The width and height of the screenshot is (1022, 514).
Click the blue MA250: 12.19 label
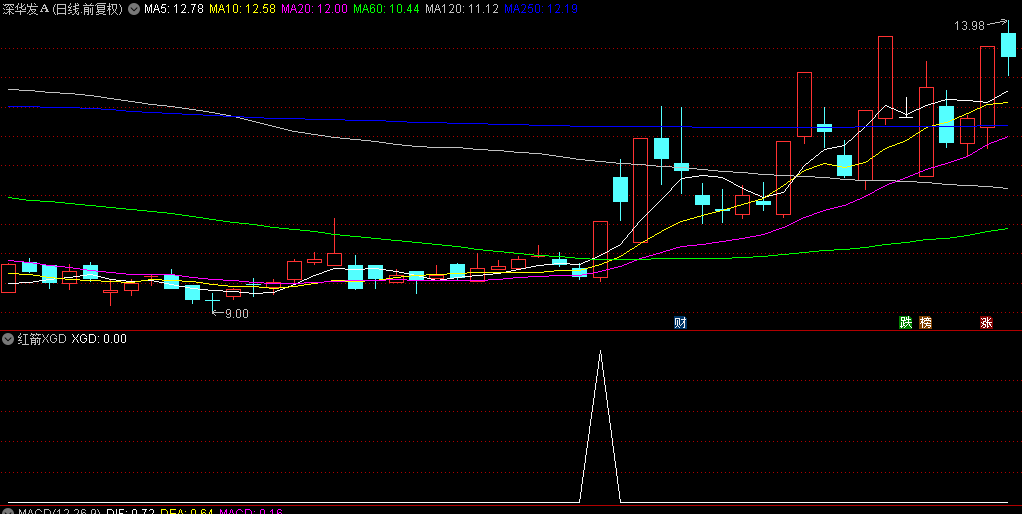click(x=541, y=9)
